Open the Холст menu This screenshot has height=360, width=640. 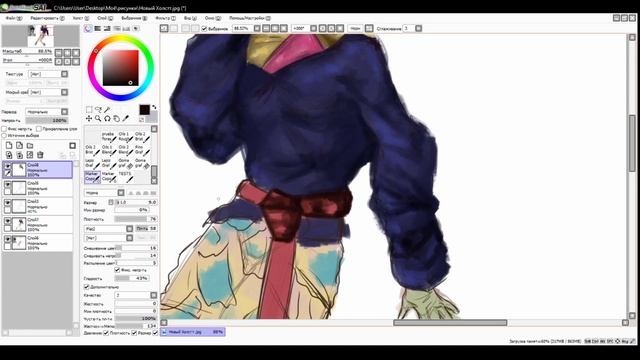point(81,18)
